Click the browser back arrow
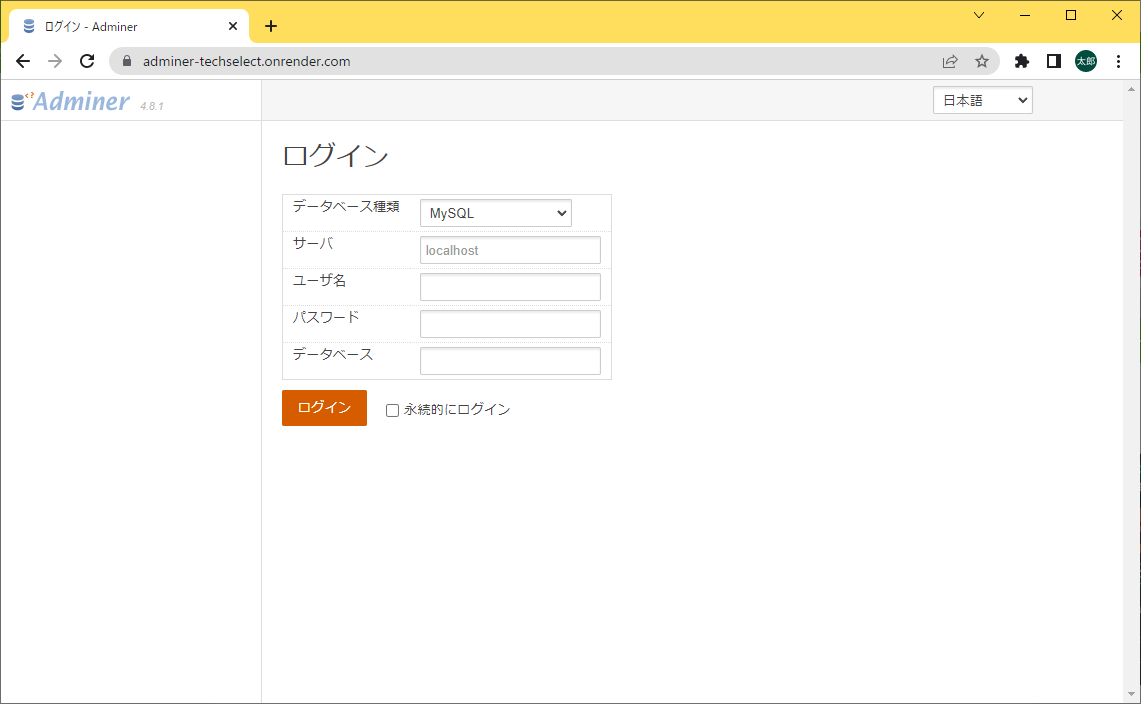Screen dimensions: 1141x704 (x=23, y=61)
